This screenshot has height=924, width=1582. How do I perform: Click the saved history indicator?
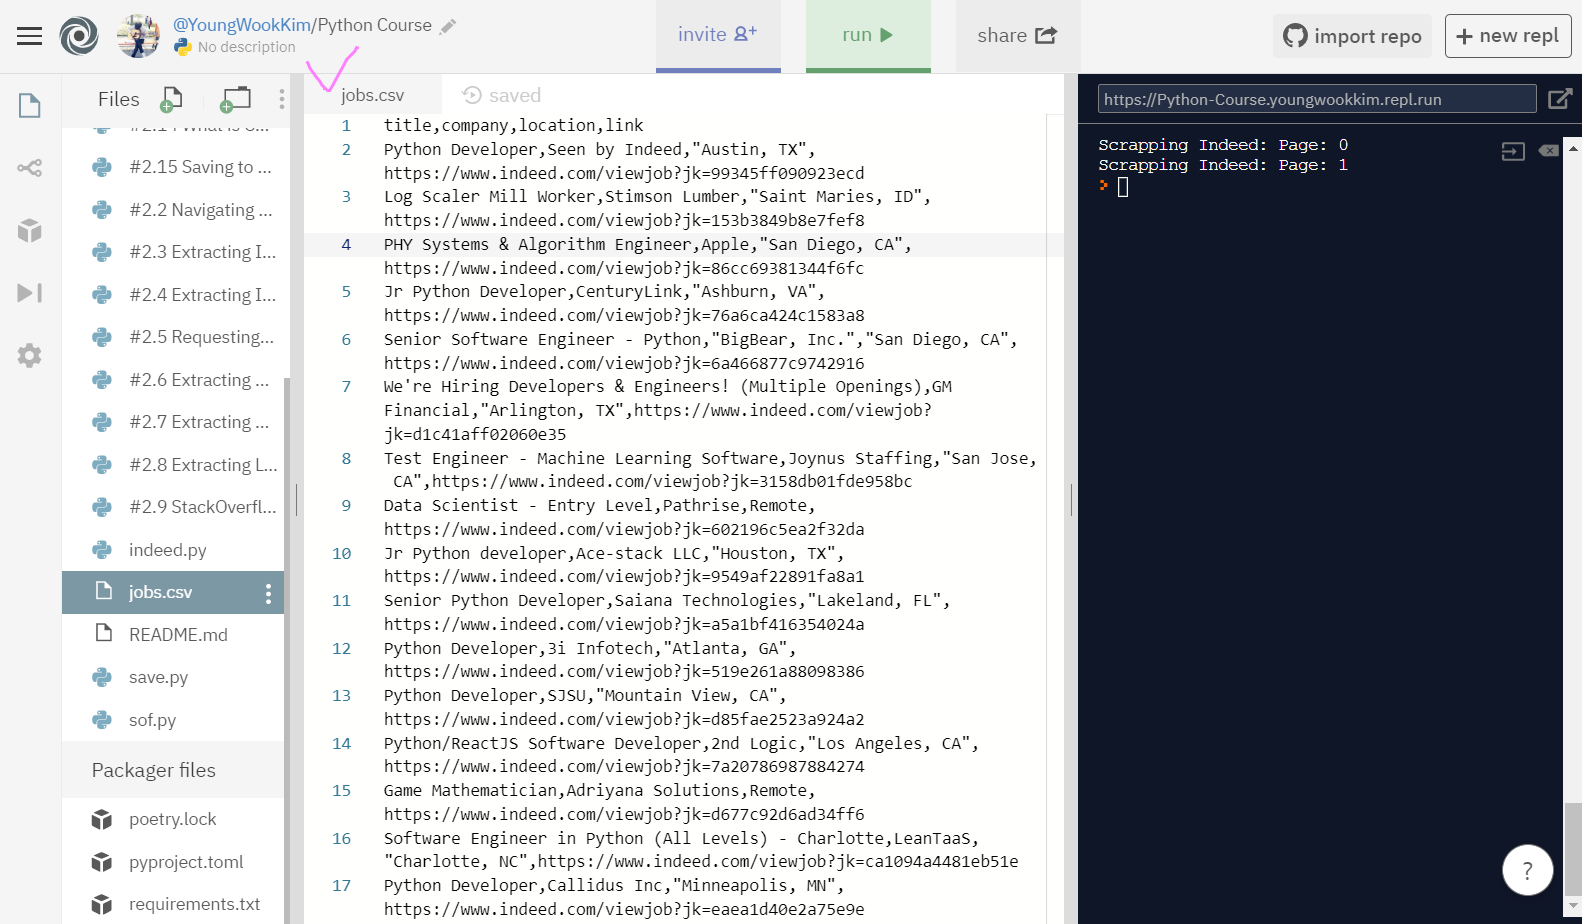[x=501, y=95]
